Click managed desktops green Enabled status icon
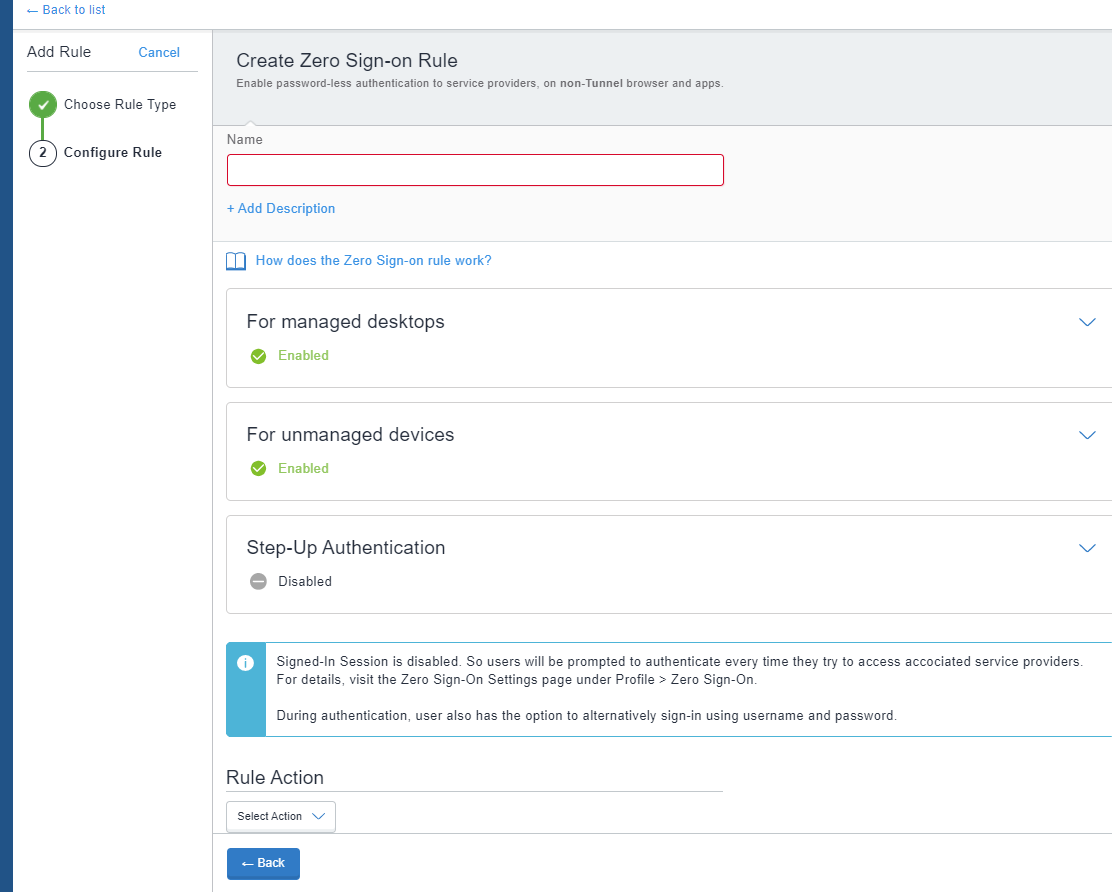 (x=258, y=356)
